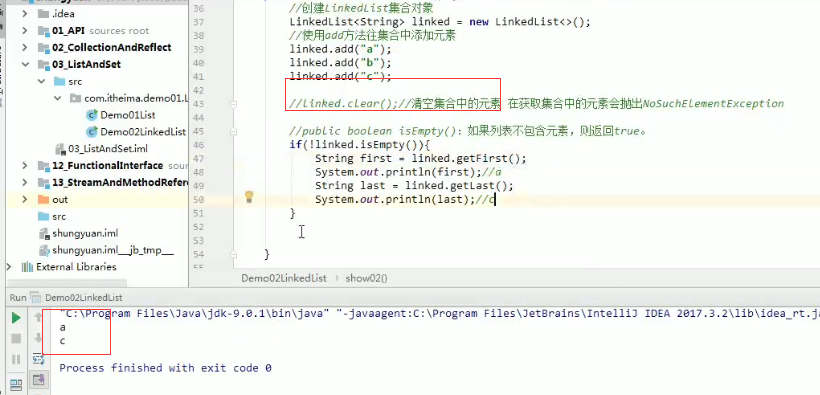Toggle the fold marker at line 54
Viewport: 820px width, 395px height.
(x=233, y=254)
